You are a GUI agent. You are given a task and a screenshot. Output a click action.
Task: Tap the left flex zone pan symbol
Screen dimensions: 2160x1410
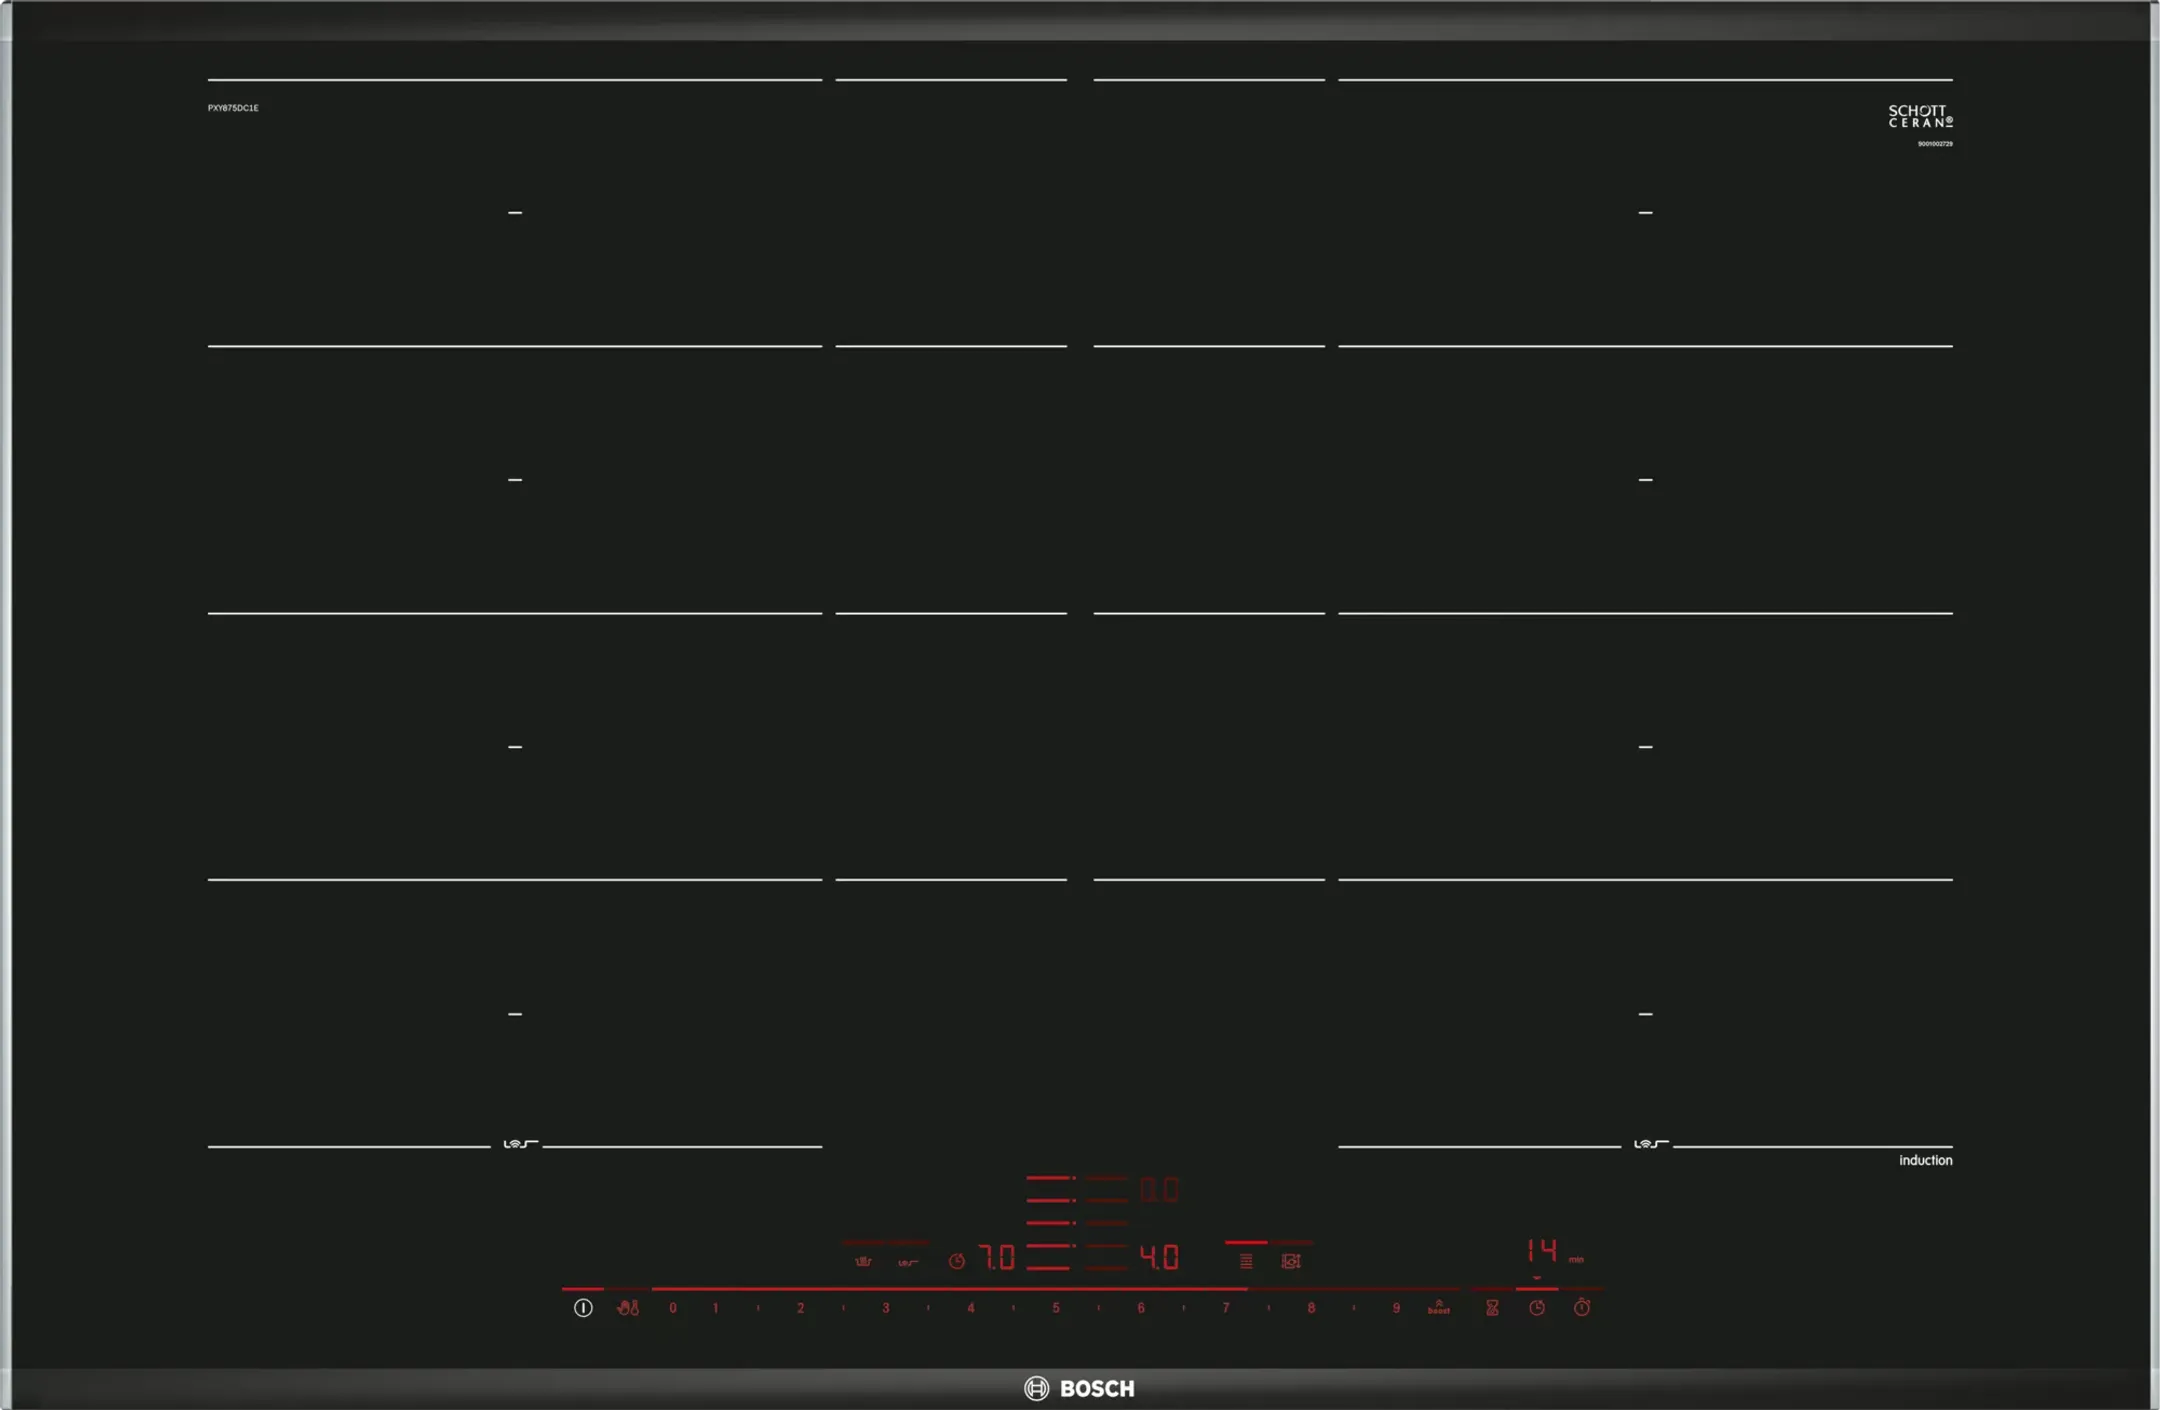519,1144
